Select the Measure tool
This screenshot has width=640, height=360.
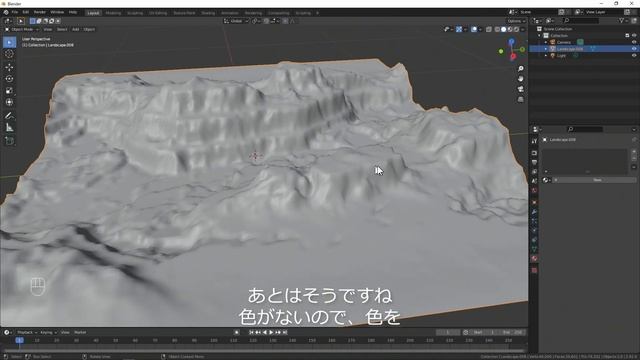9,128
